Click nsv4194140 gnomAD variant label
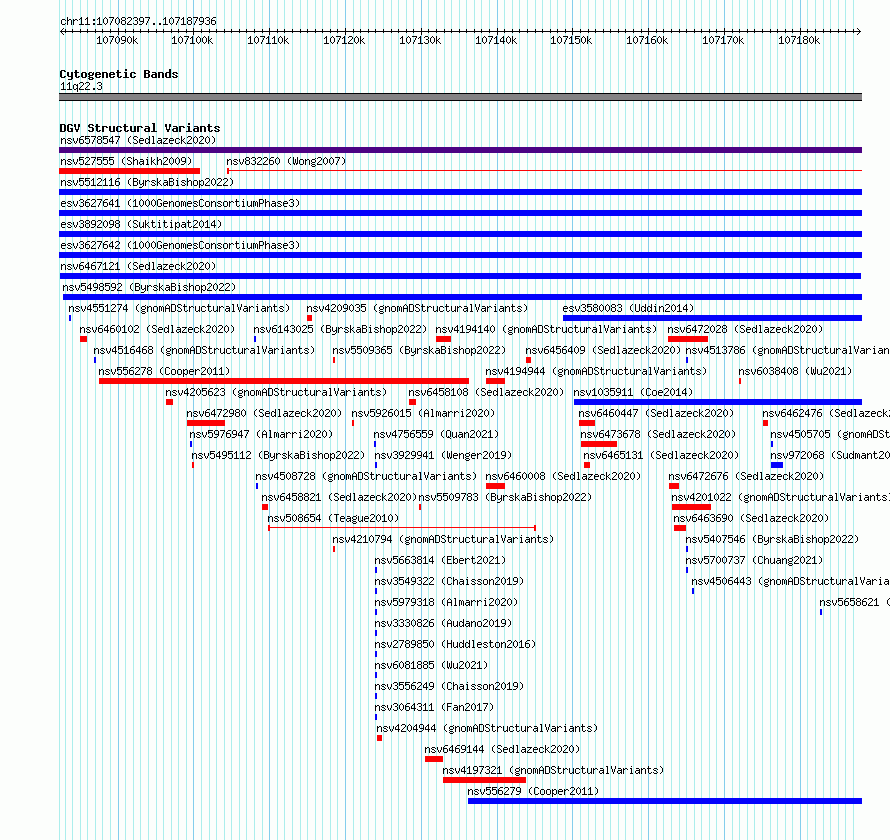Screen dimensions: 890x840 coord(546,329)
